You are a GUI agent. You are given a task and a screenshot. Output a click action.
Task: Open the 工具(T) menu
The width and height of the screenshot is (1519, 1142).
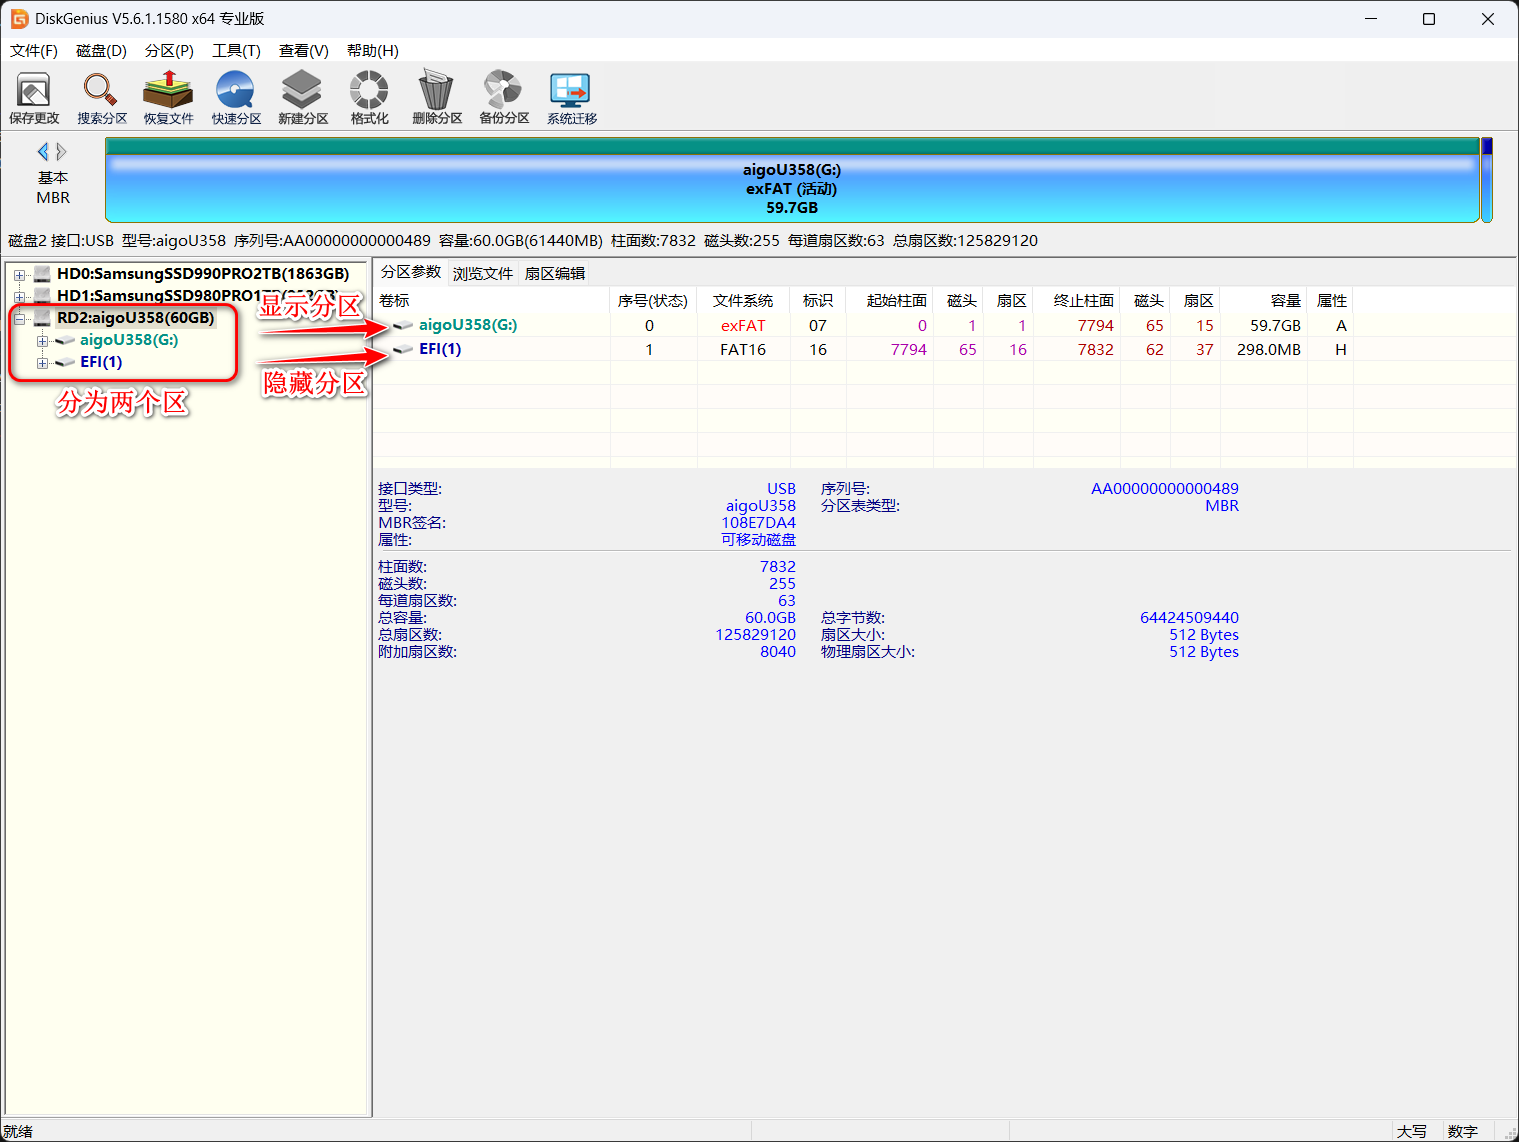pyautogui.click(x=236, y=51)
